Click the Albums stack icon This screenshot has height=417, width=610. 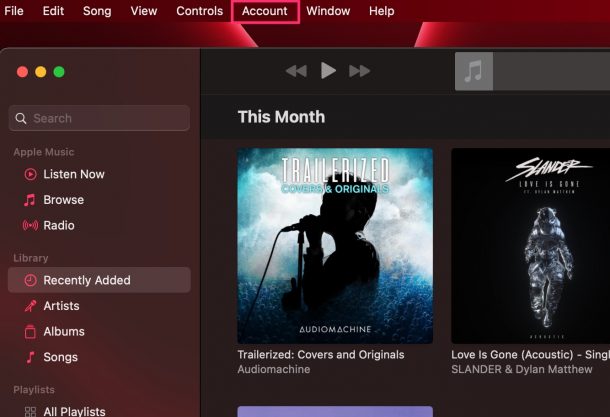(30, 331)
